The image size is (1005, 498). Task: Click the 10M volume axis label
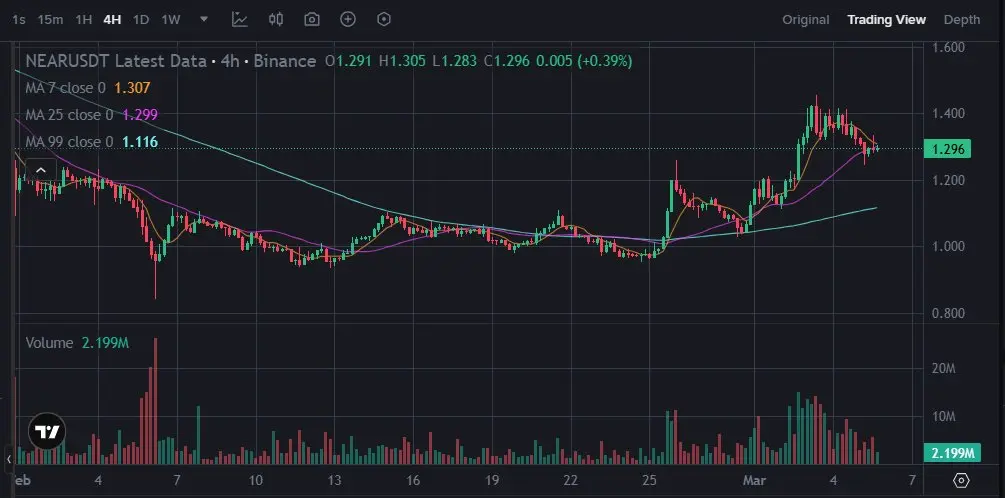[945, 417]
